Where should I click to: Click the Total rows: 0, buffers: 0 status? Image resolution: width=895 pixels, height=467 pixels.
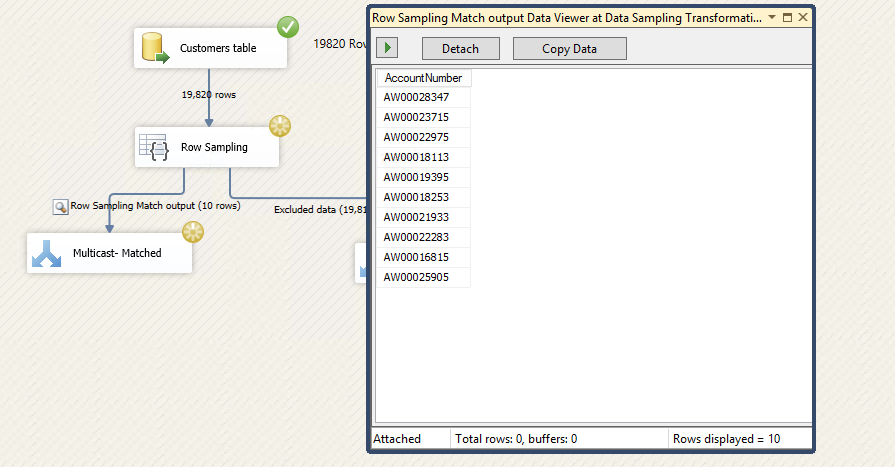[x=516, y=438]
